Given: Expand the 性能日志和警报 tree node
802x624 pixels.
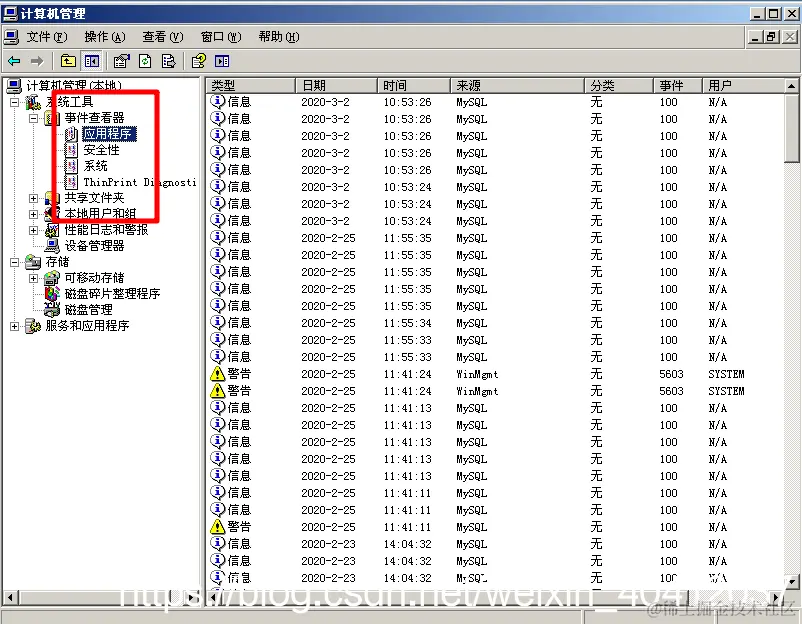Looking at the screenshot, I should [34, 230].
